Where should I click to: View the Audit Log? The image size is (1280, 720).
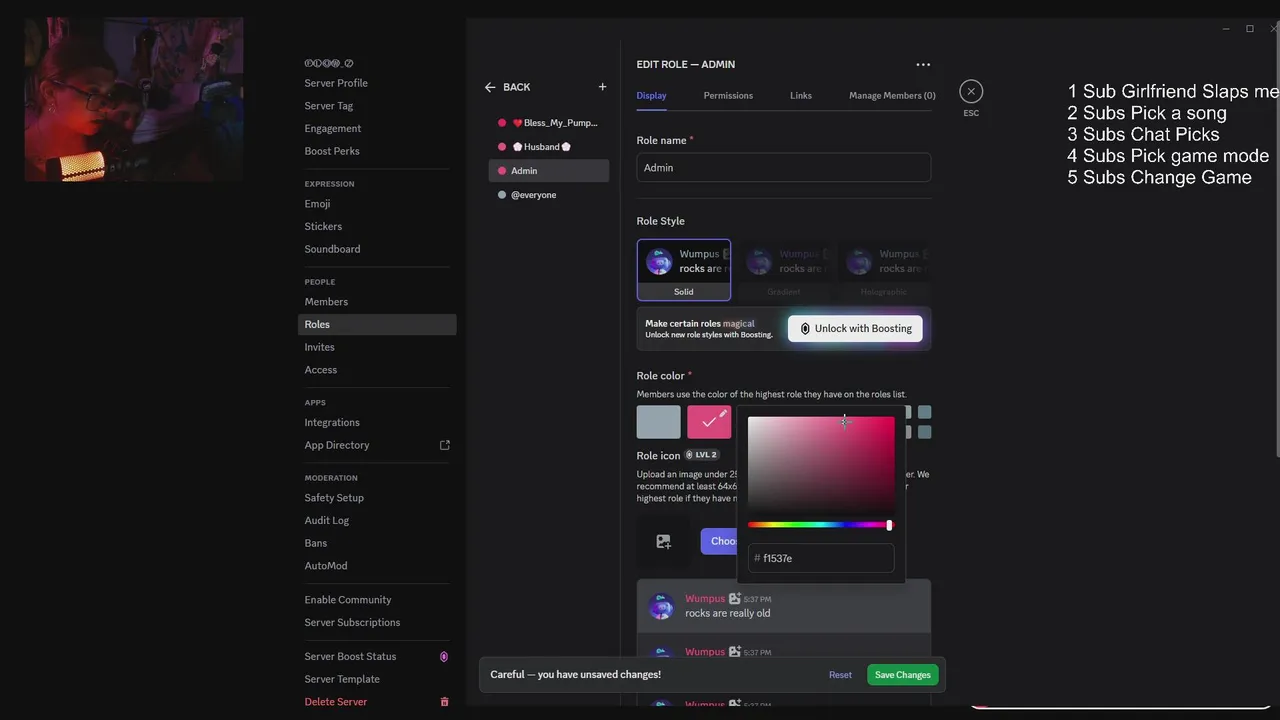[x=327, y=521]
